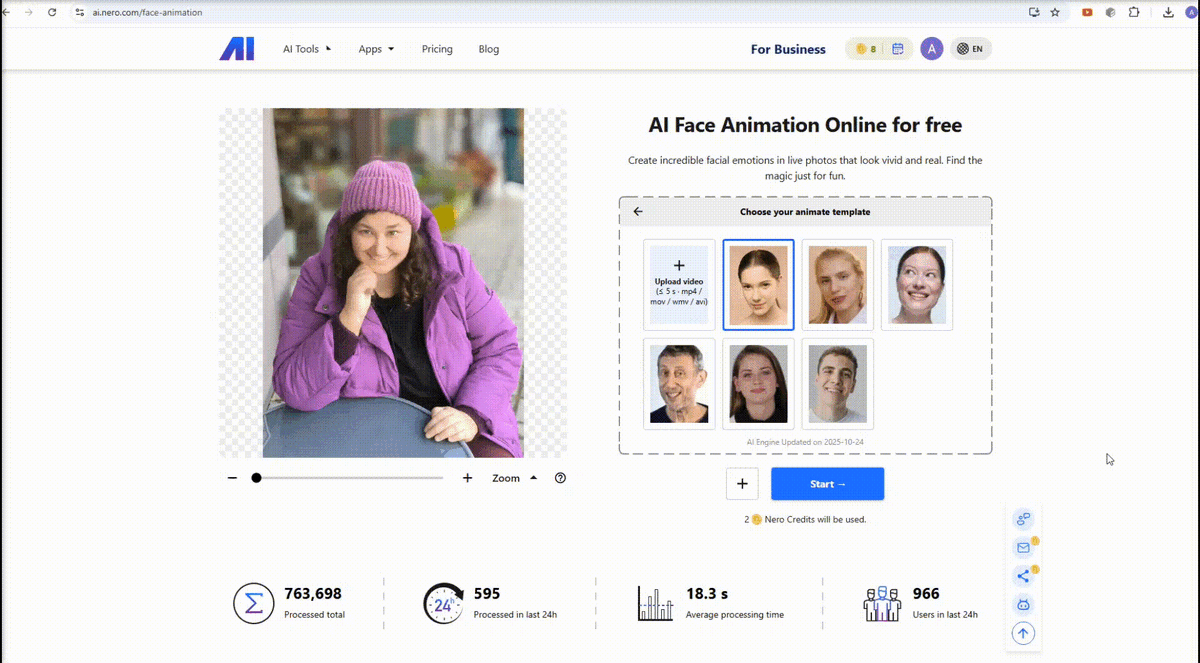
Task: Click the 'Nero Credits will be used' notice
Action: [x=805, y=519]
